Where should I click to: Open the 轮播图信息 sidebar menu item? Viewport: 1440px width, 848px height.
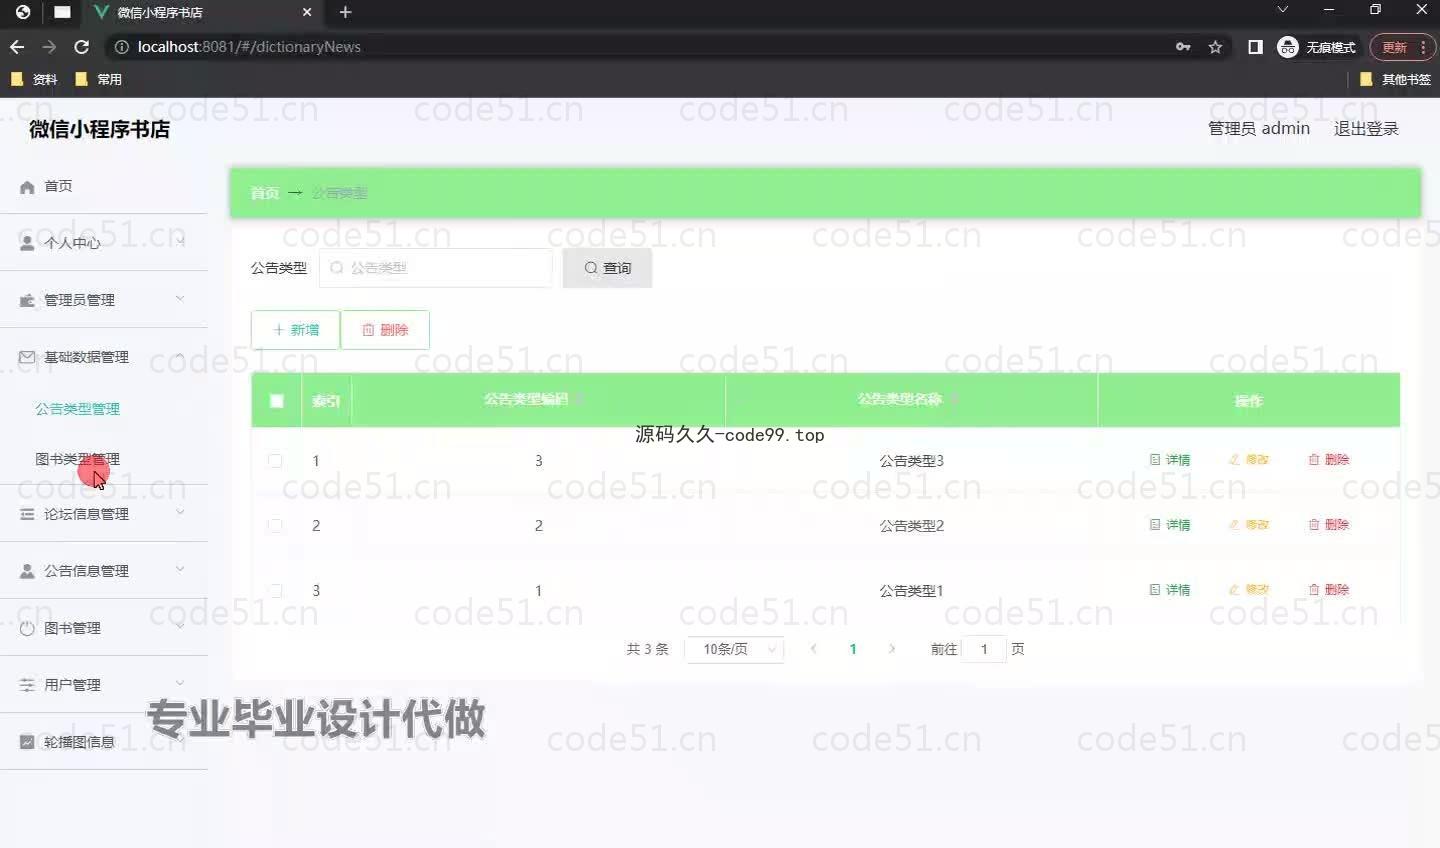click(x=104, y=741)
